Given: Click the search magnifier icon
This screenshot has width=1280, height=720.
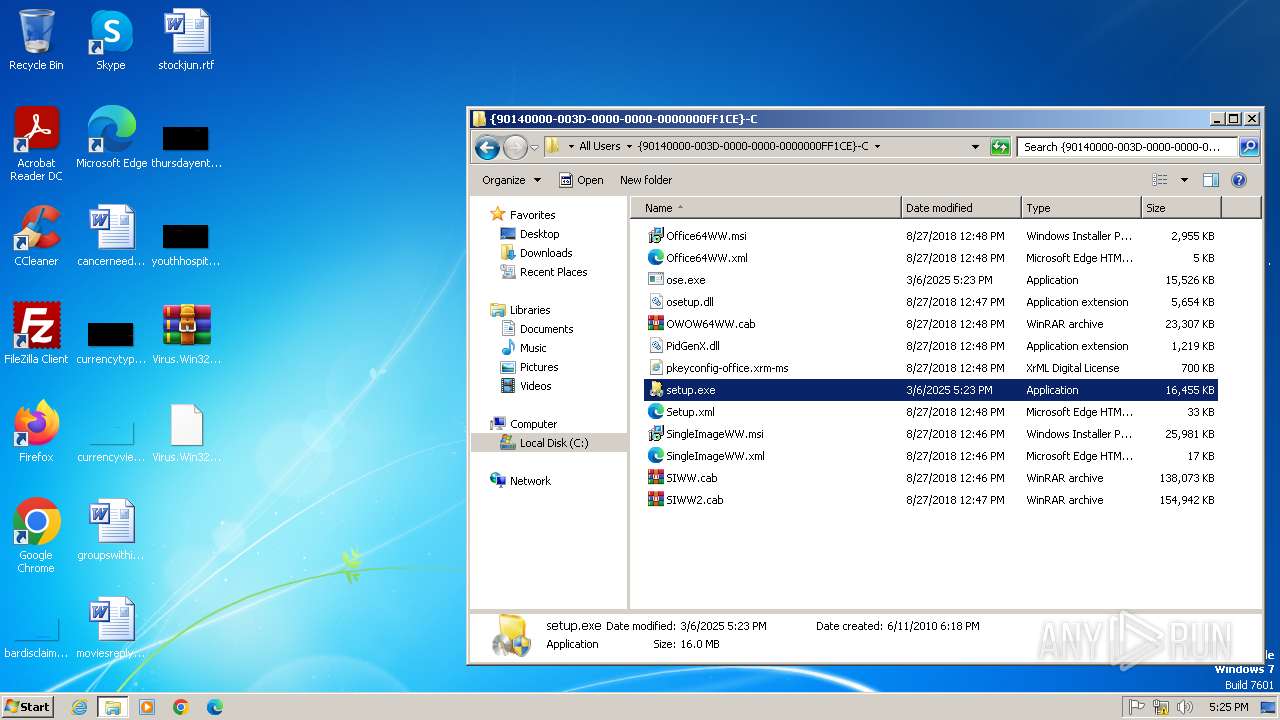Looking at the screenshot, I should click(1248, 147).
